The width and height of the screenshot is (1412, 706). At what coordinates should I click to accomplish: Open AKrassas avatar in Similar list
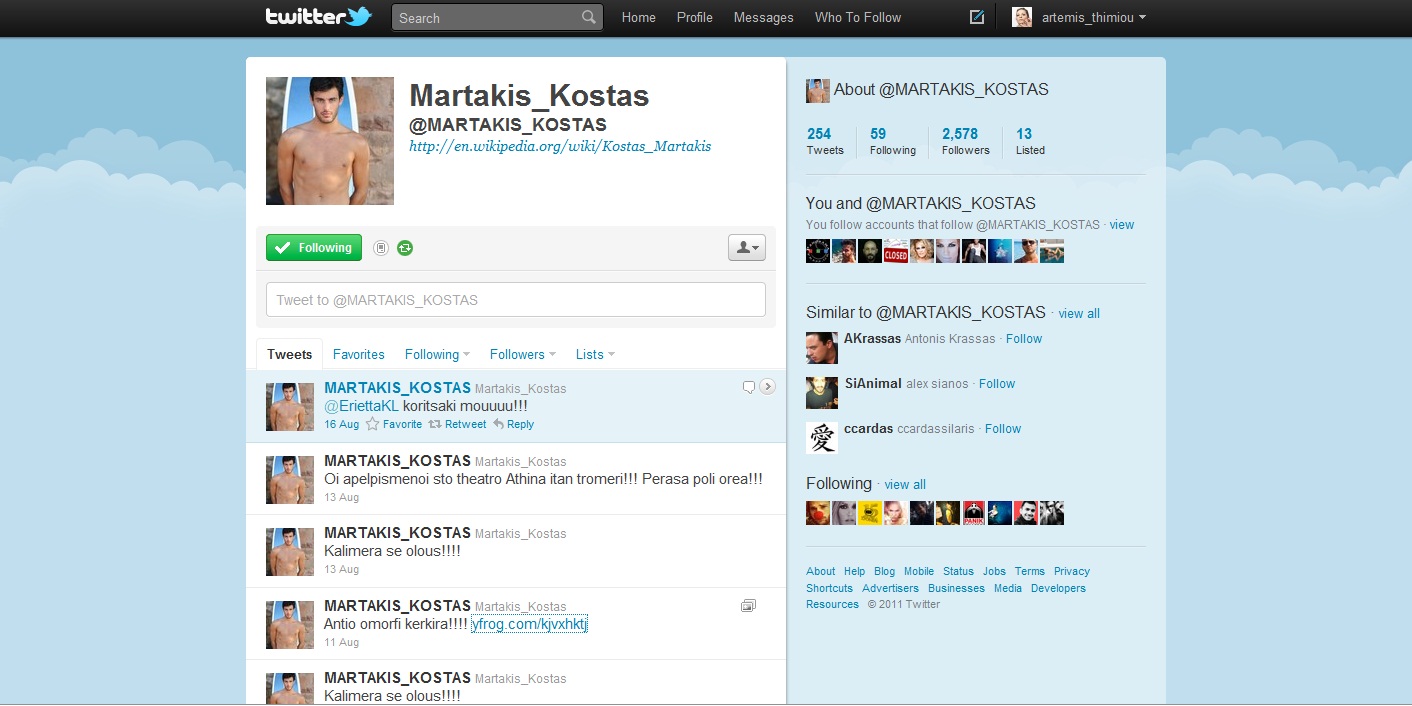(822, 348)
